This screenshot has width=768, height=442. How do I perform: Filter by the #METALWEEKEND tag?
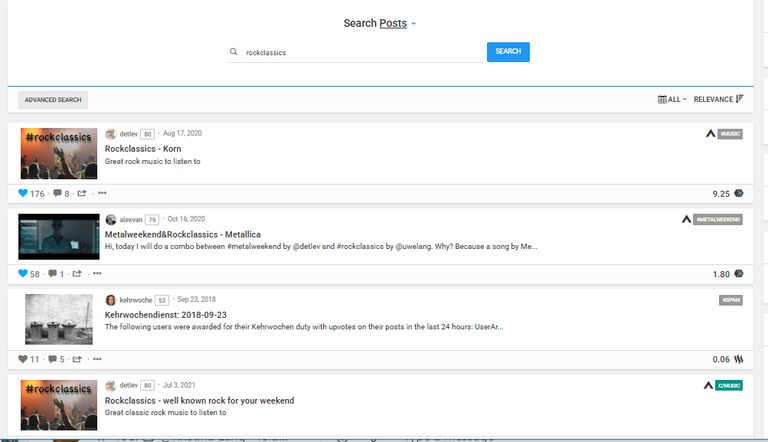718,220
